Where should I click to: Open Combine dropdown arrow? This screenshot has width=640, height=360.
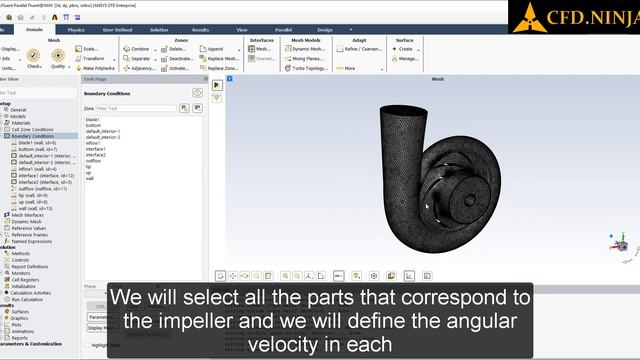155,49
